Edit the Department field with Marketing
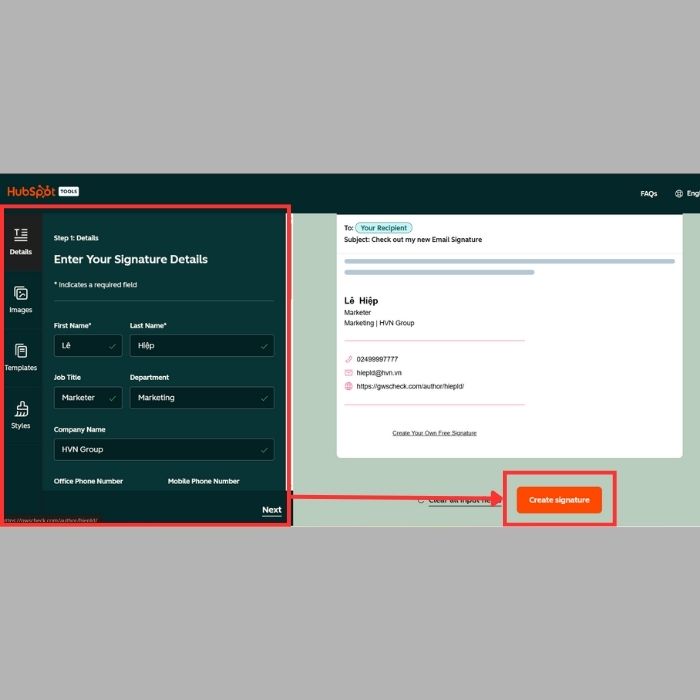Viewport: 700px width, 700px height. point(202,397)
